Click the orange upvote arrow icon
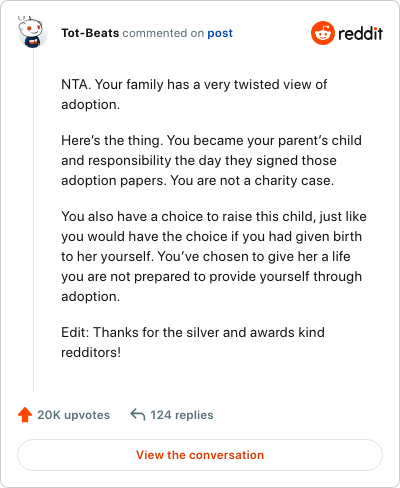Image resolution: width=400 pixels, height=488 pixels. click(25, 415)
